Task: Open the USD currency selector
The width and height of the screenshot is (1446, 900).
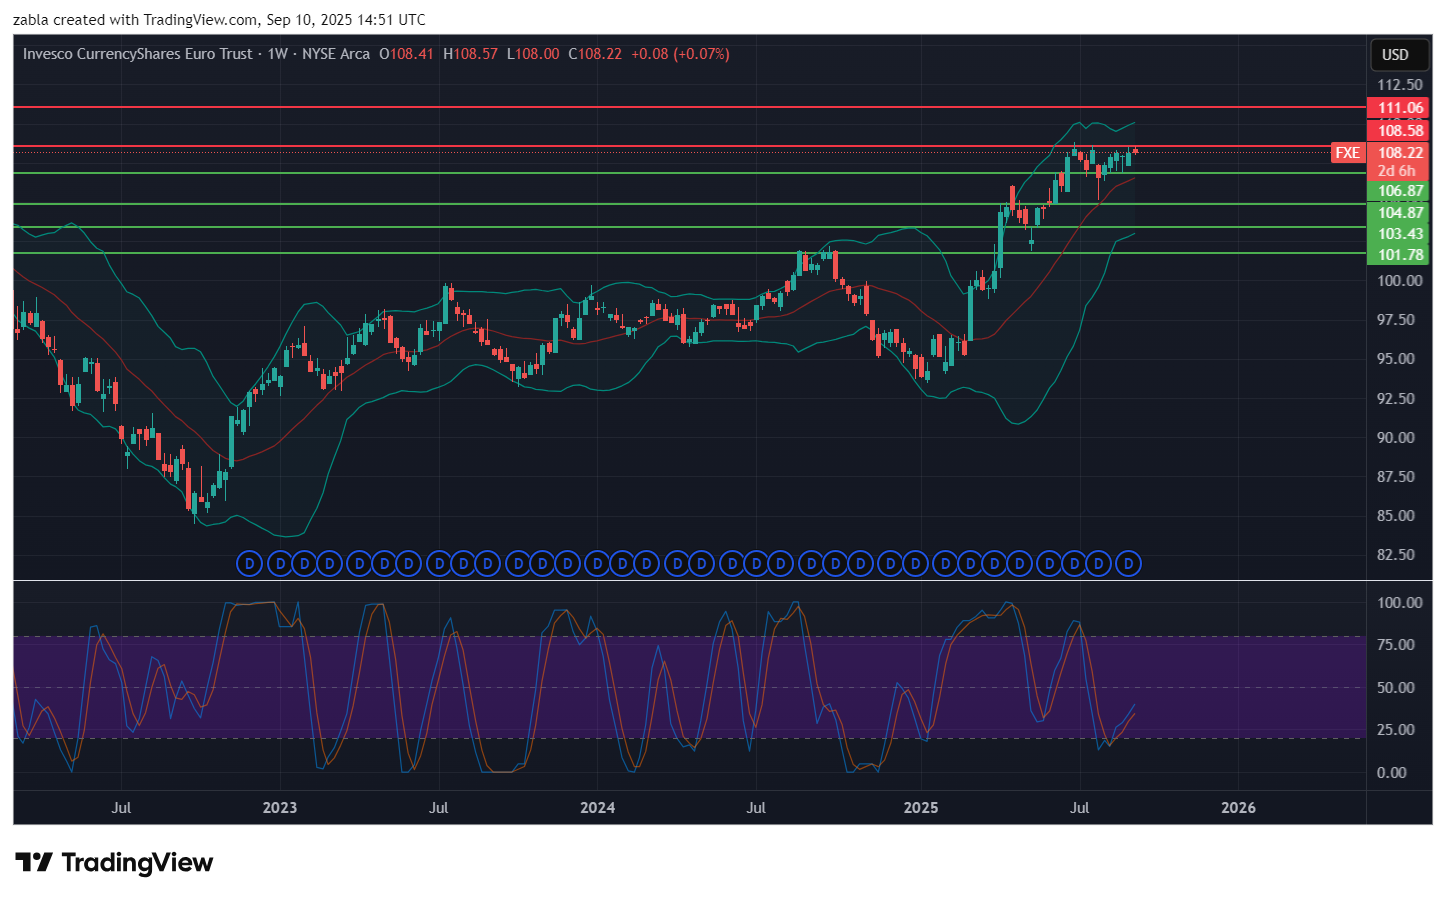Action: coord(1395,55)
